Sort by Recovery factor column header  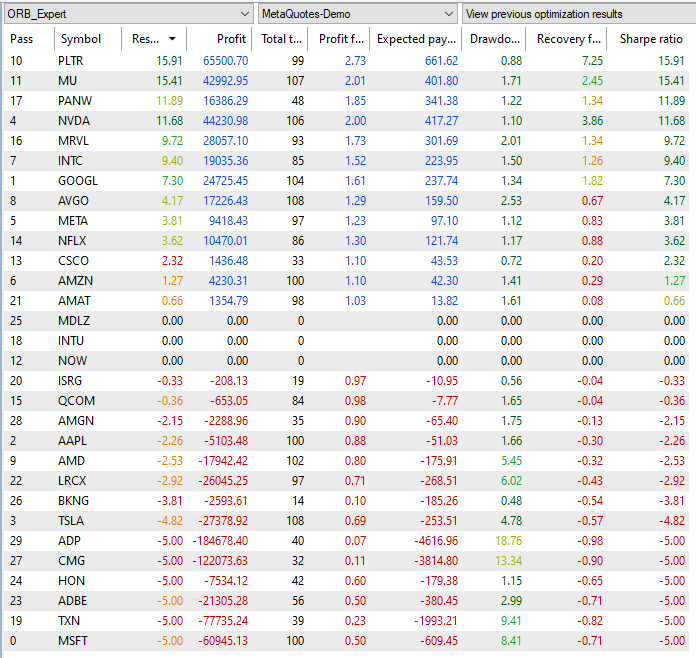coord(566,39)
